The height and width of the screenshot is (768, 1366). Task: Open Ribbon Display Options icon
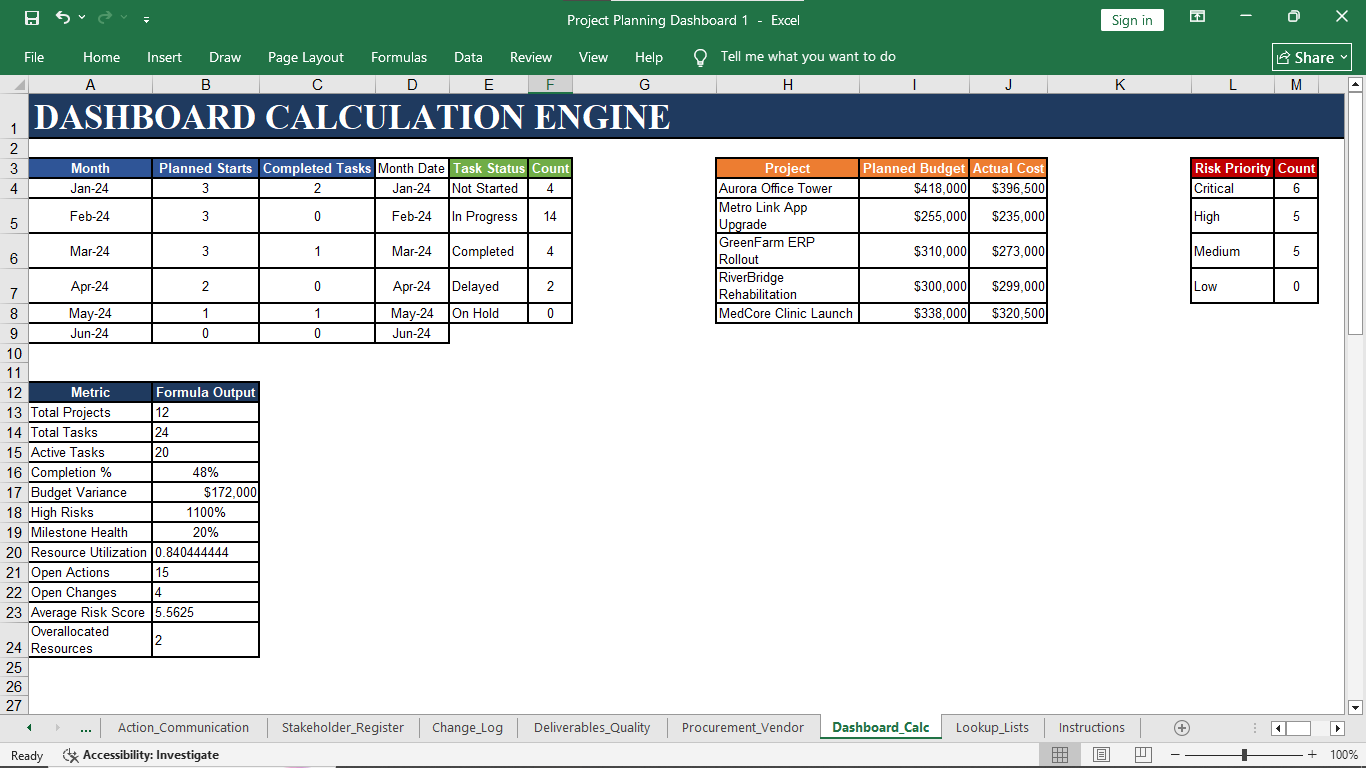point(1197,17)
